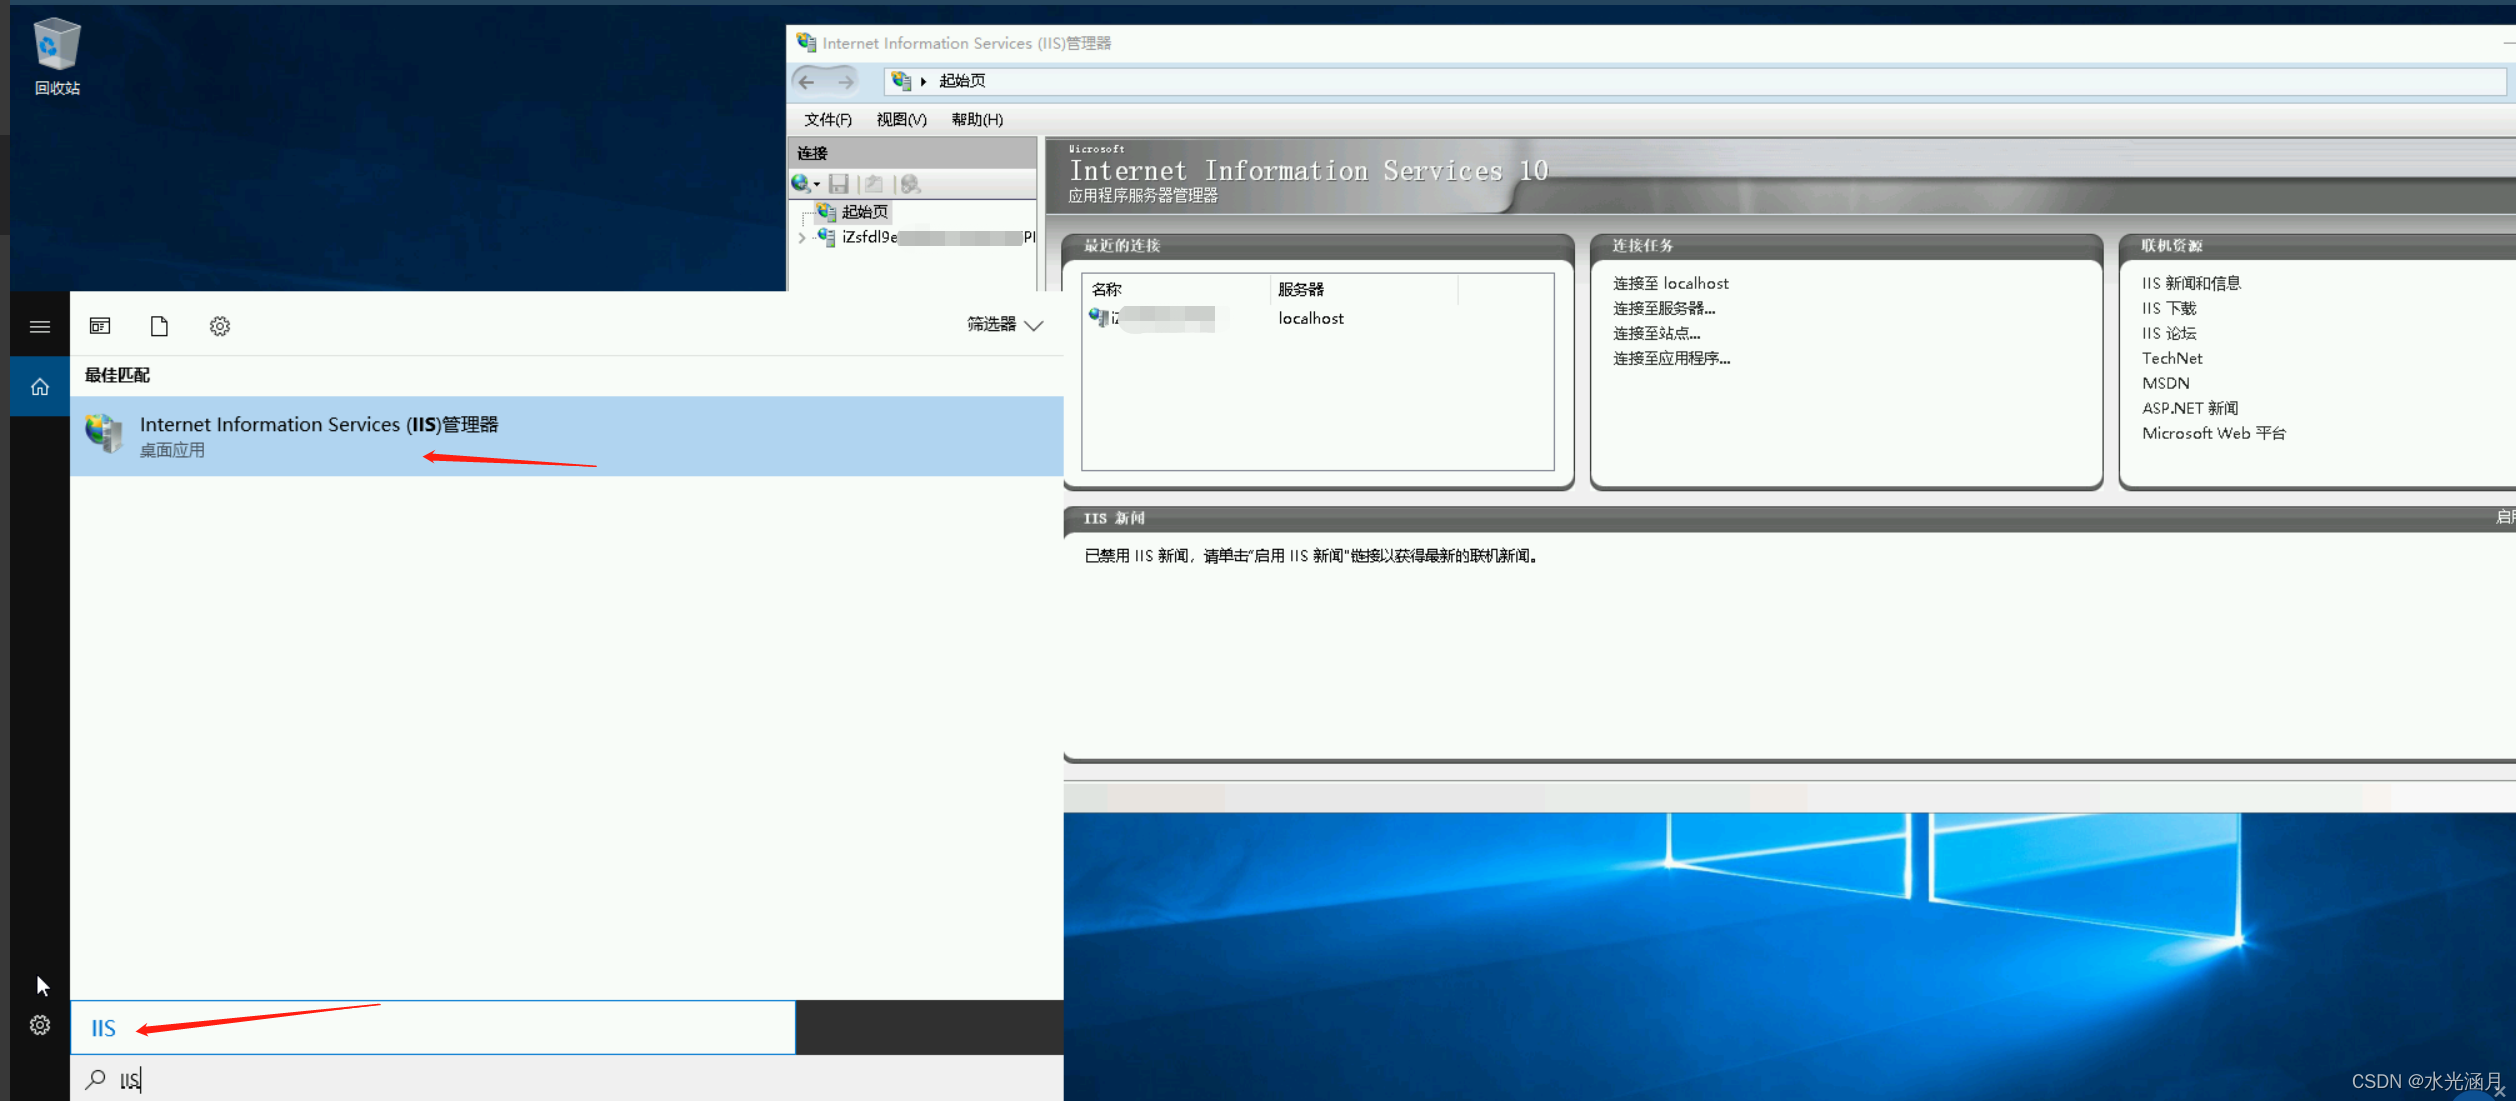2516x1101 pixels.
Task: Click the magnifier search icon
Action: tap(96, 1079)
